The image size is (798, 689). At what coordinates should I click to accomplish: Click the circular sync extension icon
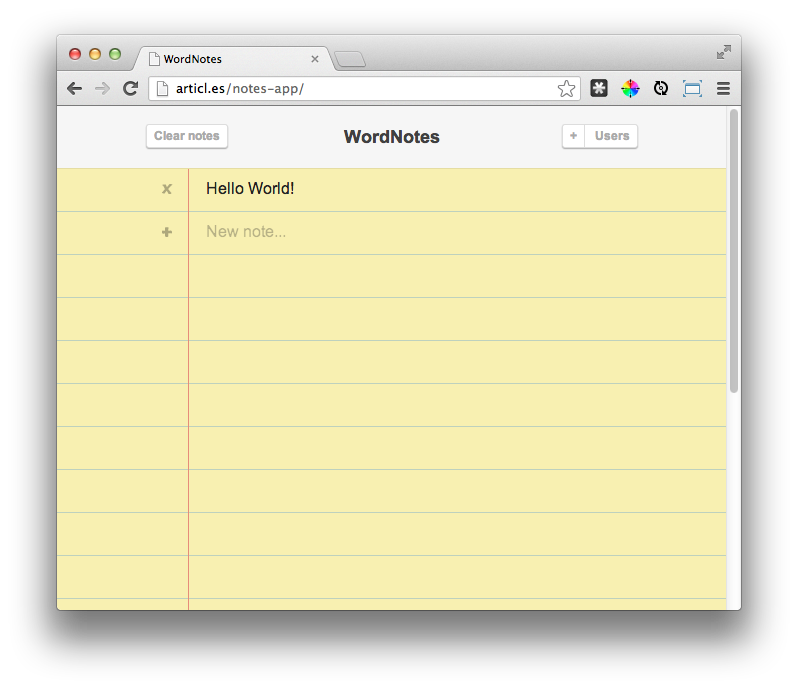click(x=661, y=89)
